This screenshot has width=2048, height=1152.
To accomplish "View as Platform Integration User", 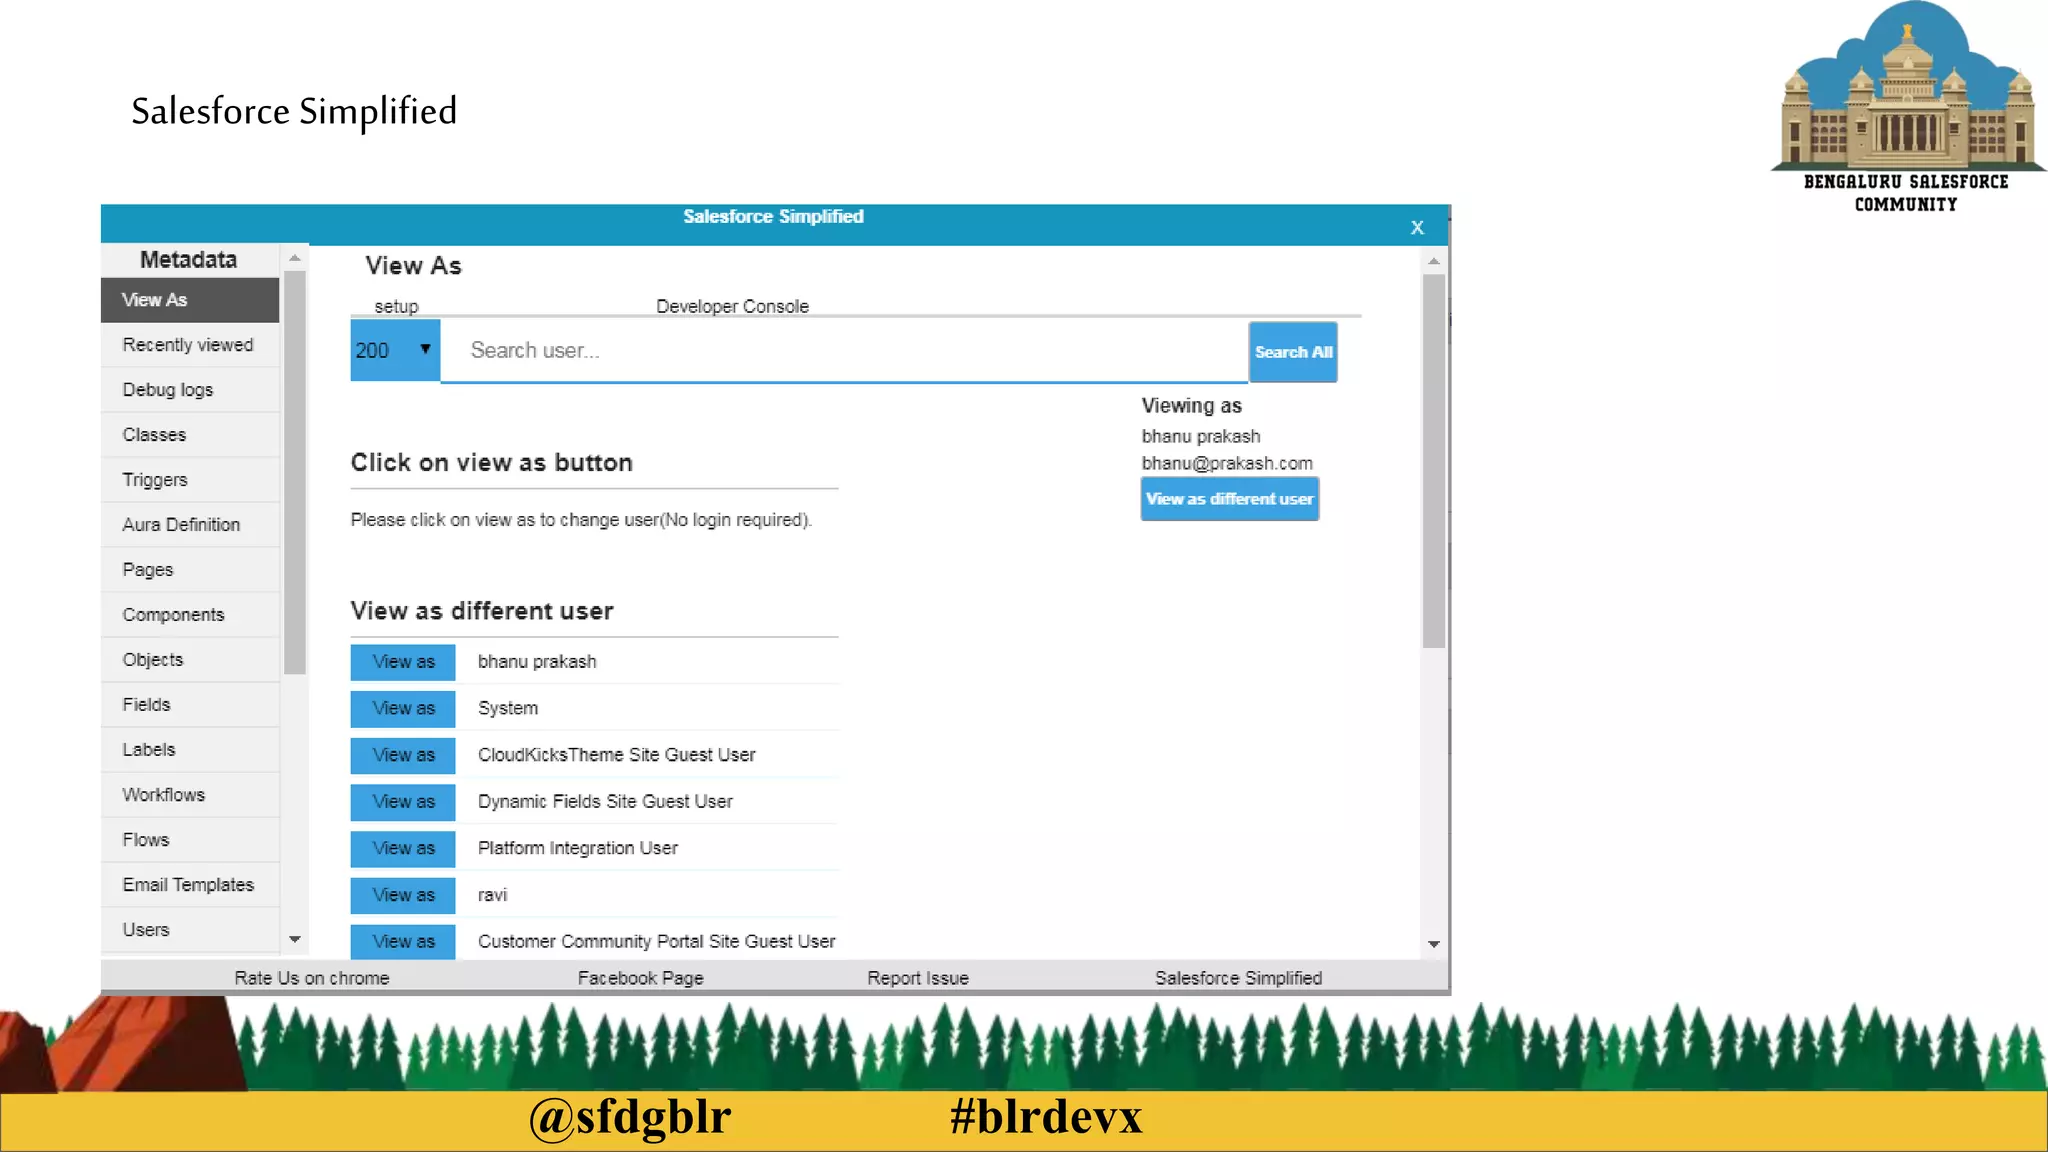I will 403,848.
